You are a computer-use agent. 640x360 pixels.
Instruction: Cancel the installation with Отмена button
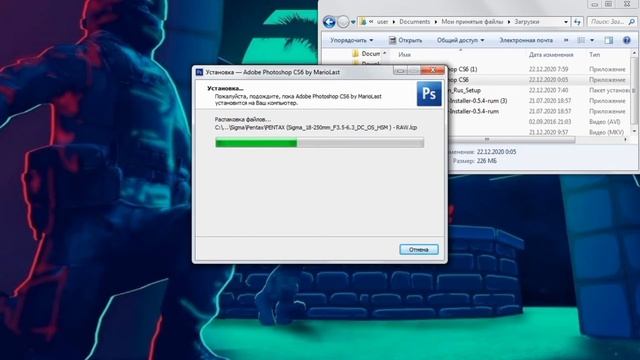tap(419, 249)
